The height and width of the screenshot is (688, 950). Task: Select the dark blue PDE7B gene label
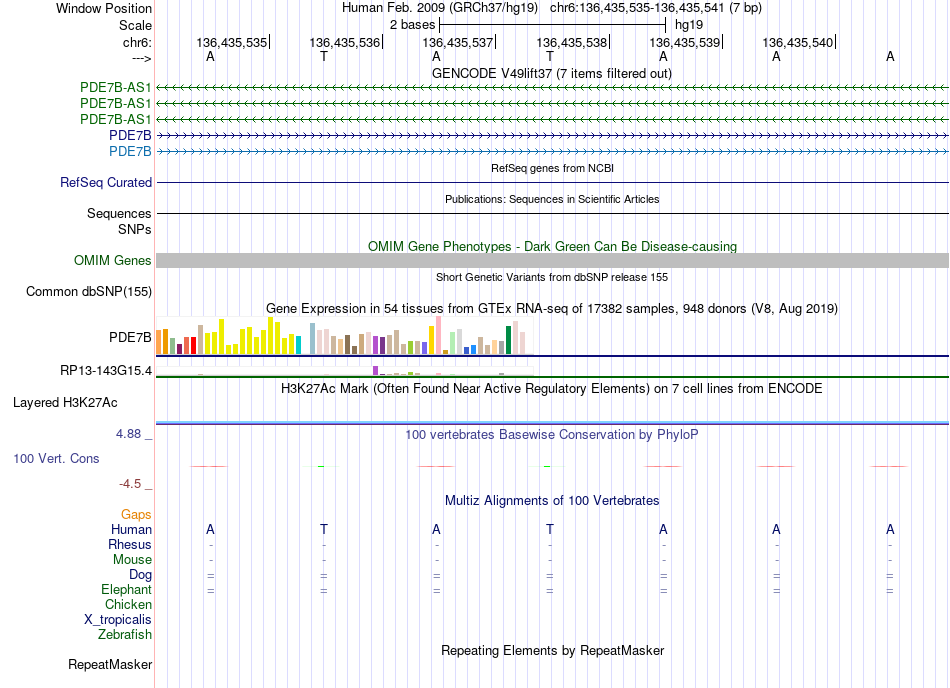click(x=130, y=136)
